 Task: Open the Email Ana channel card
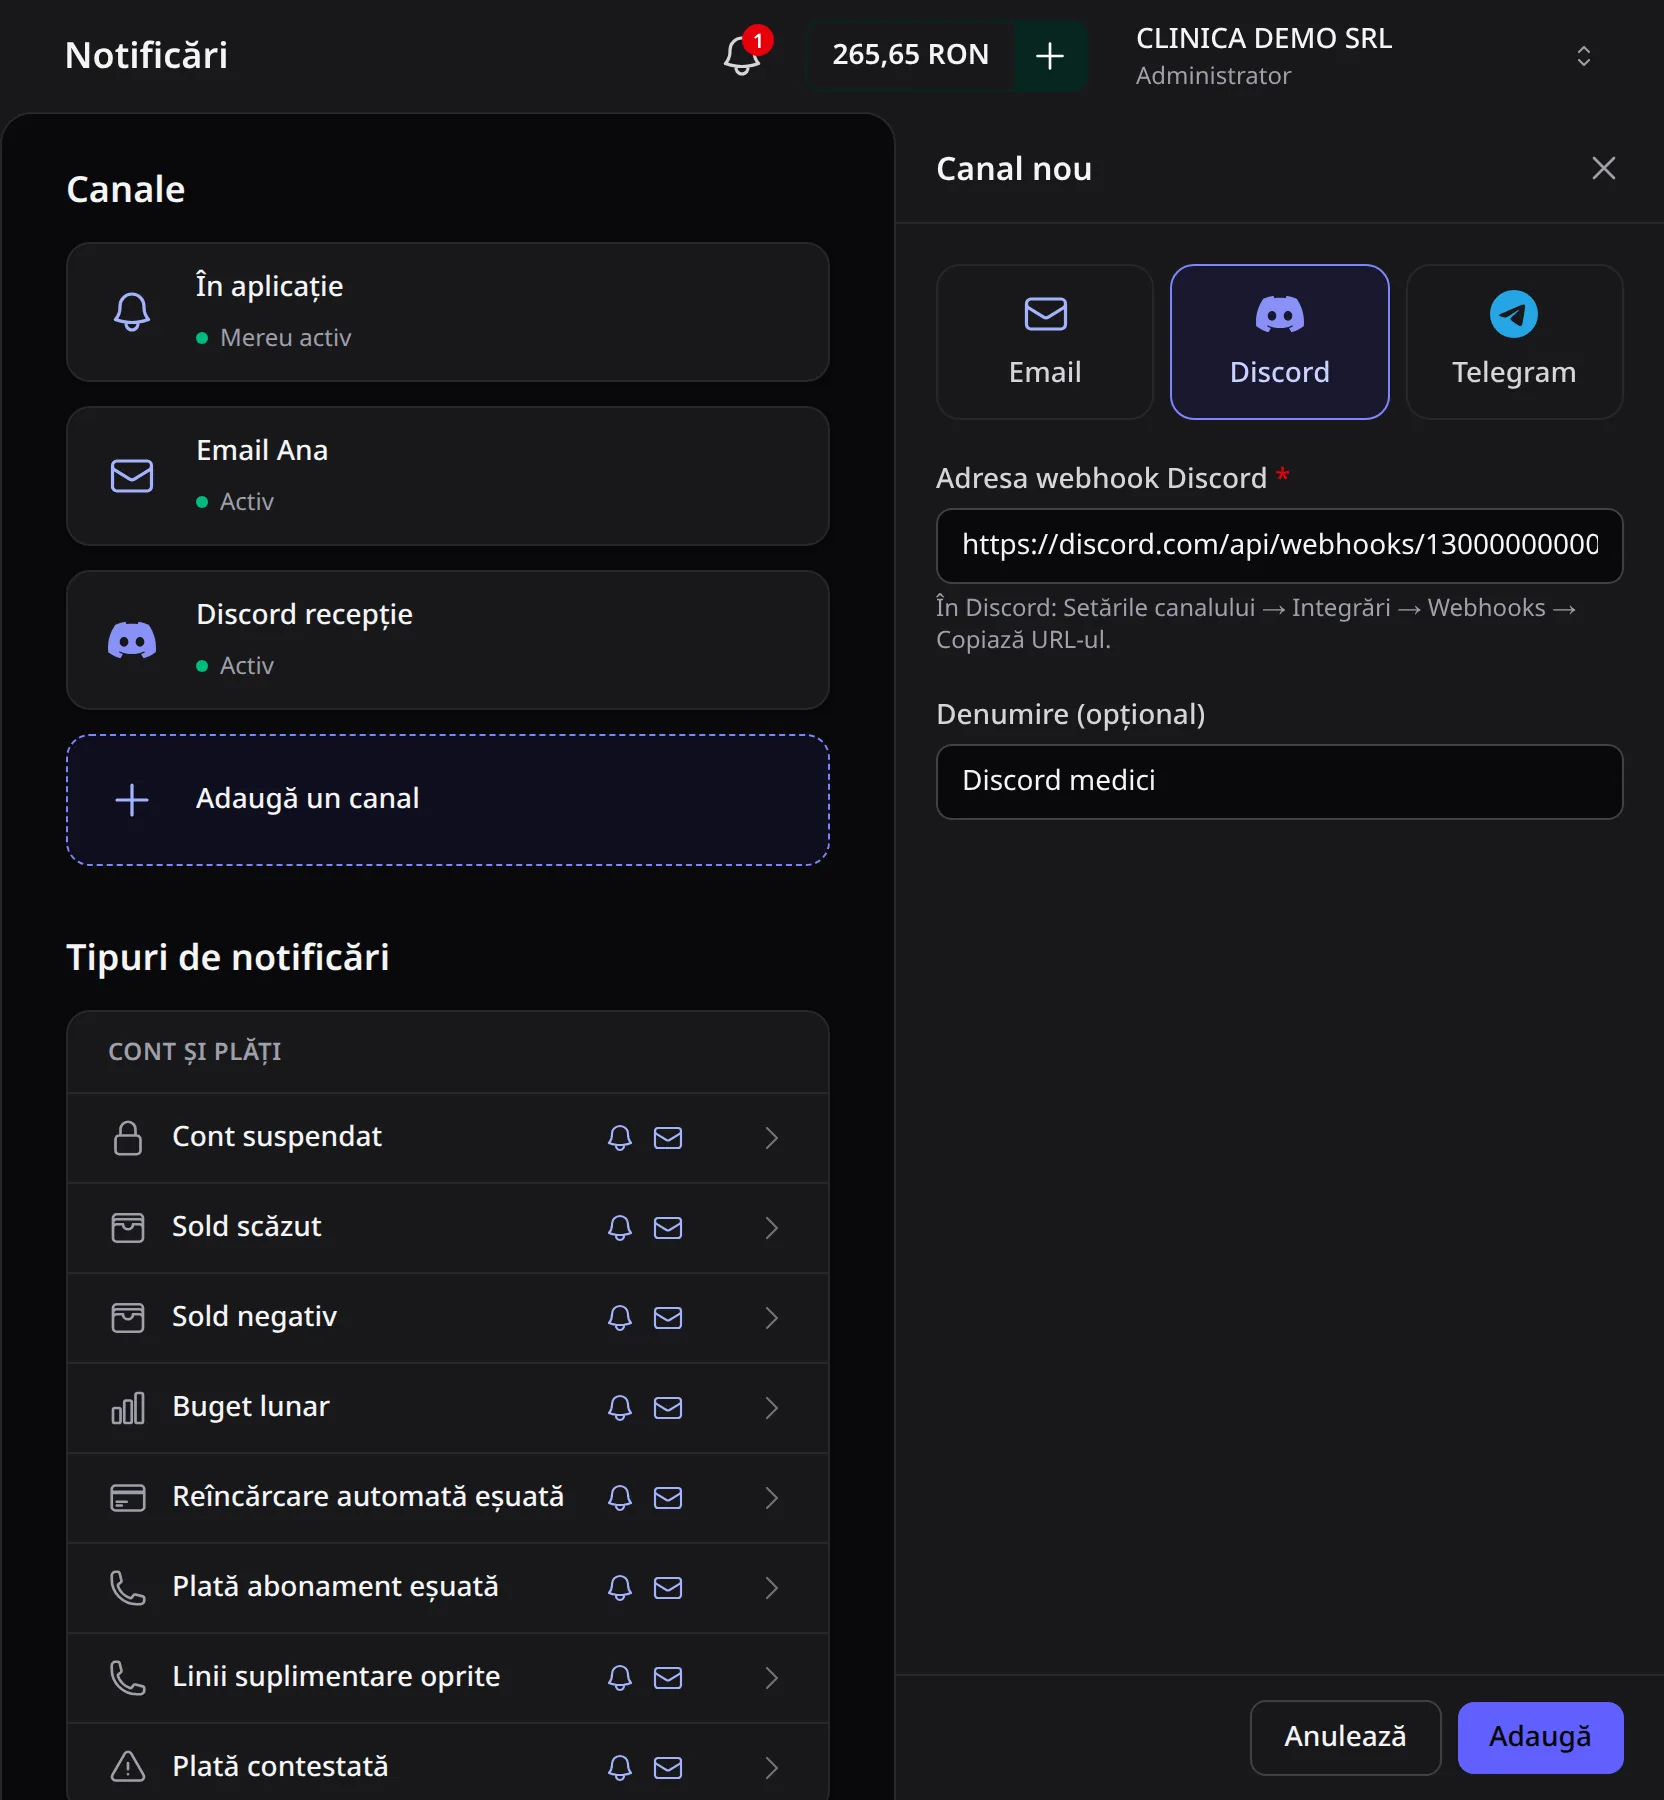tap(448, 476)
